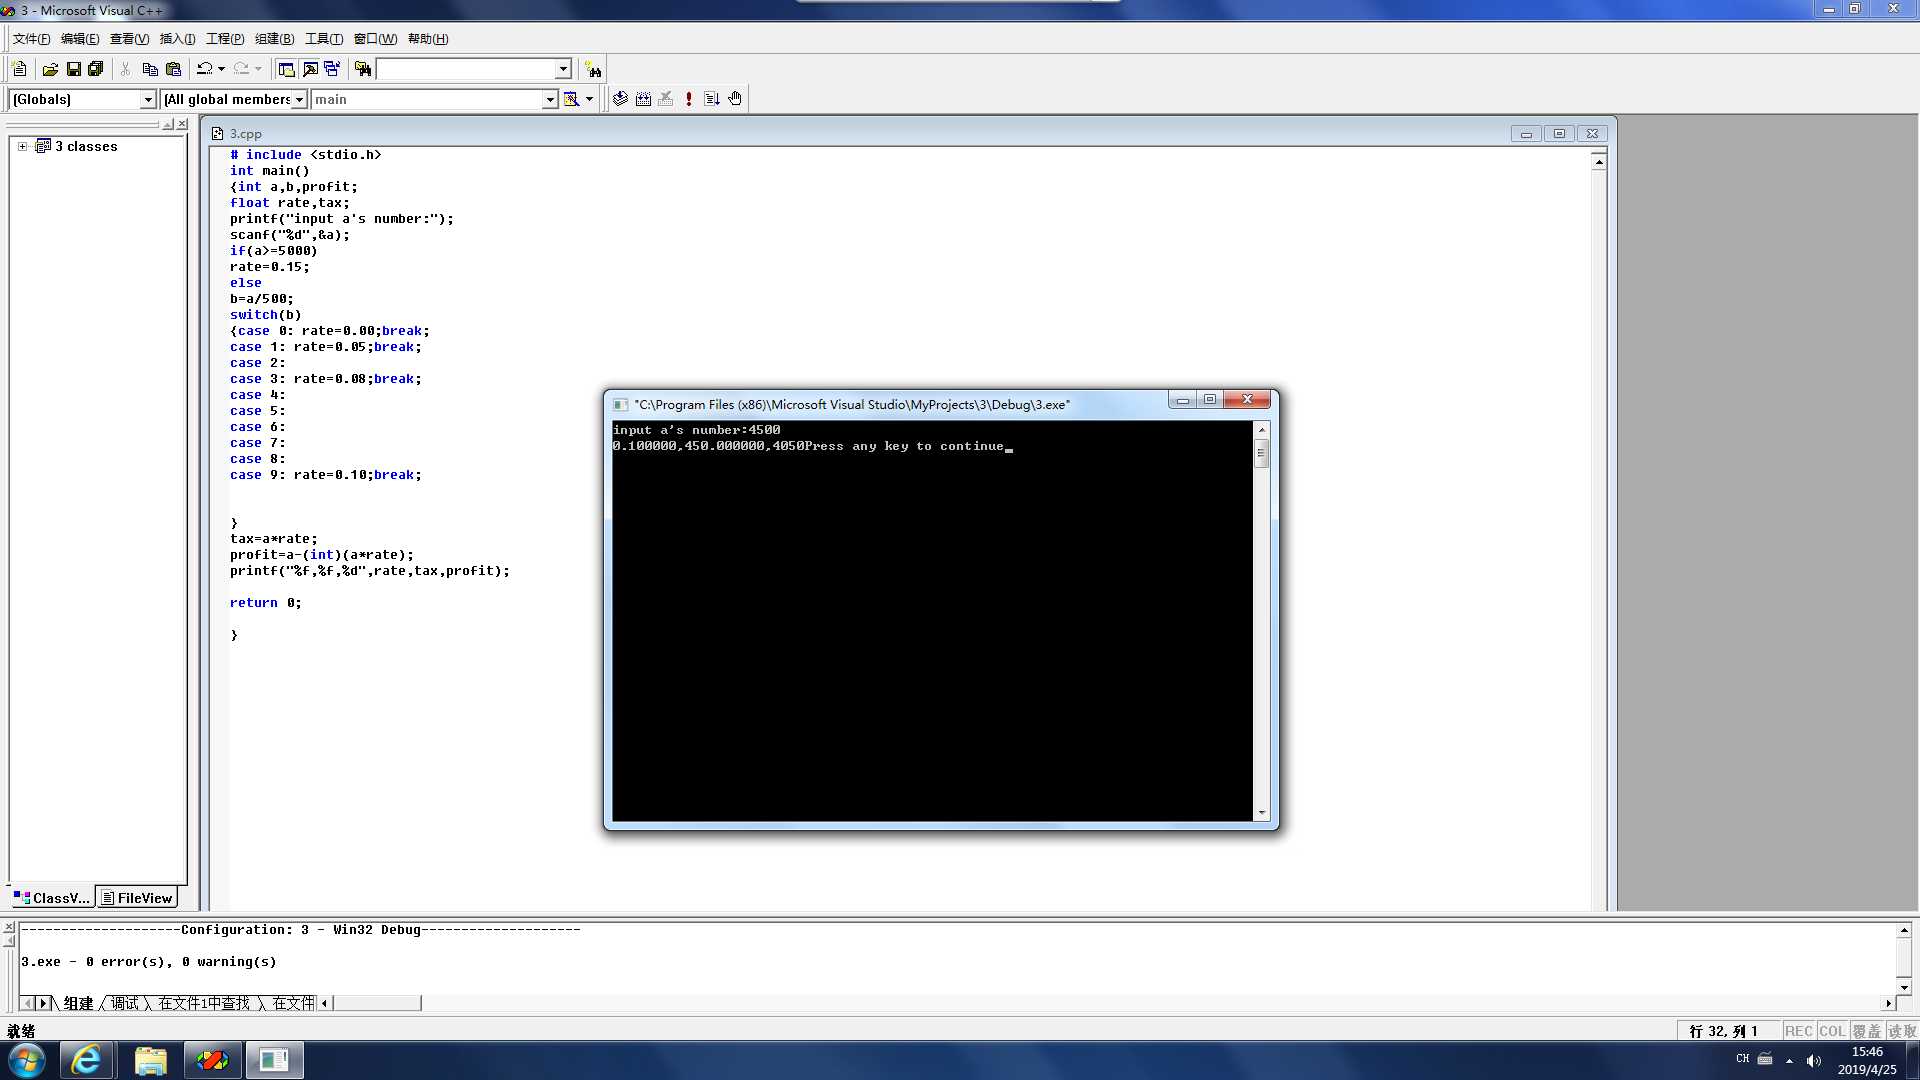Run program with red exclamation icon
Image resolution: width=1920 pixels, height=1080 pixels.
pyautogui.click(x=689, y=99)
